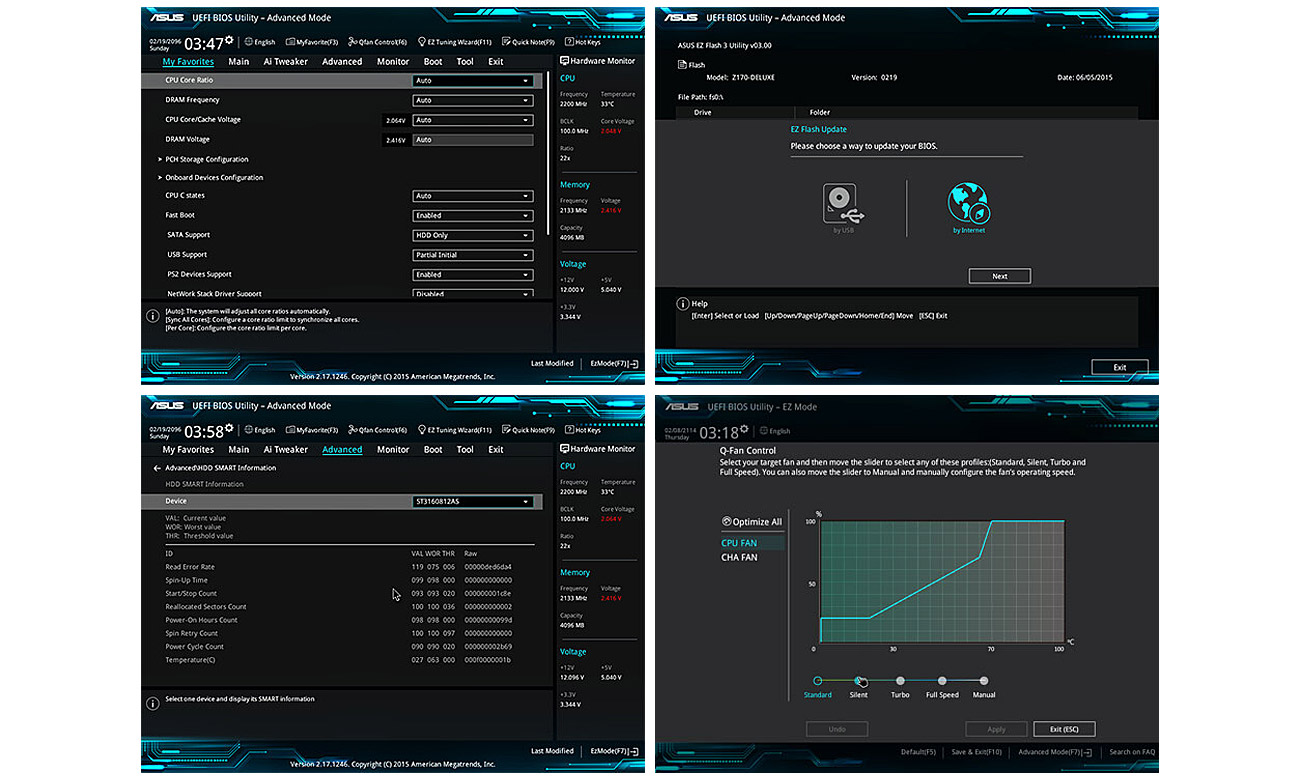This screenshot has width=1300, height=780.
Task: Expand Onboard Devices Configuration
Action: click(x=211, y=178)
